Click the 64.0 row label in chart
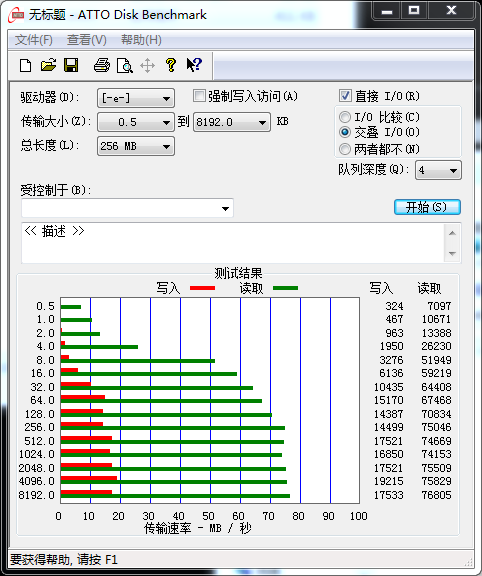This screenshot has width=482, height=576. (x=42, y=400)
